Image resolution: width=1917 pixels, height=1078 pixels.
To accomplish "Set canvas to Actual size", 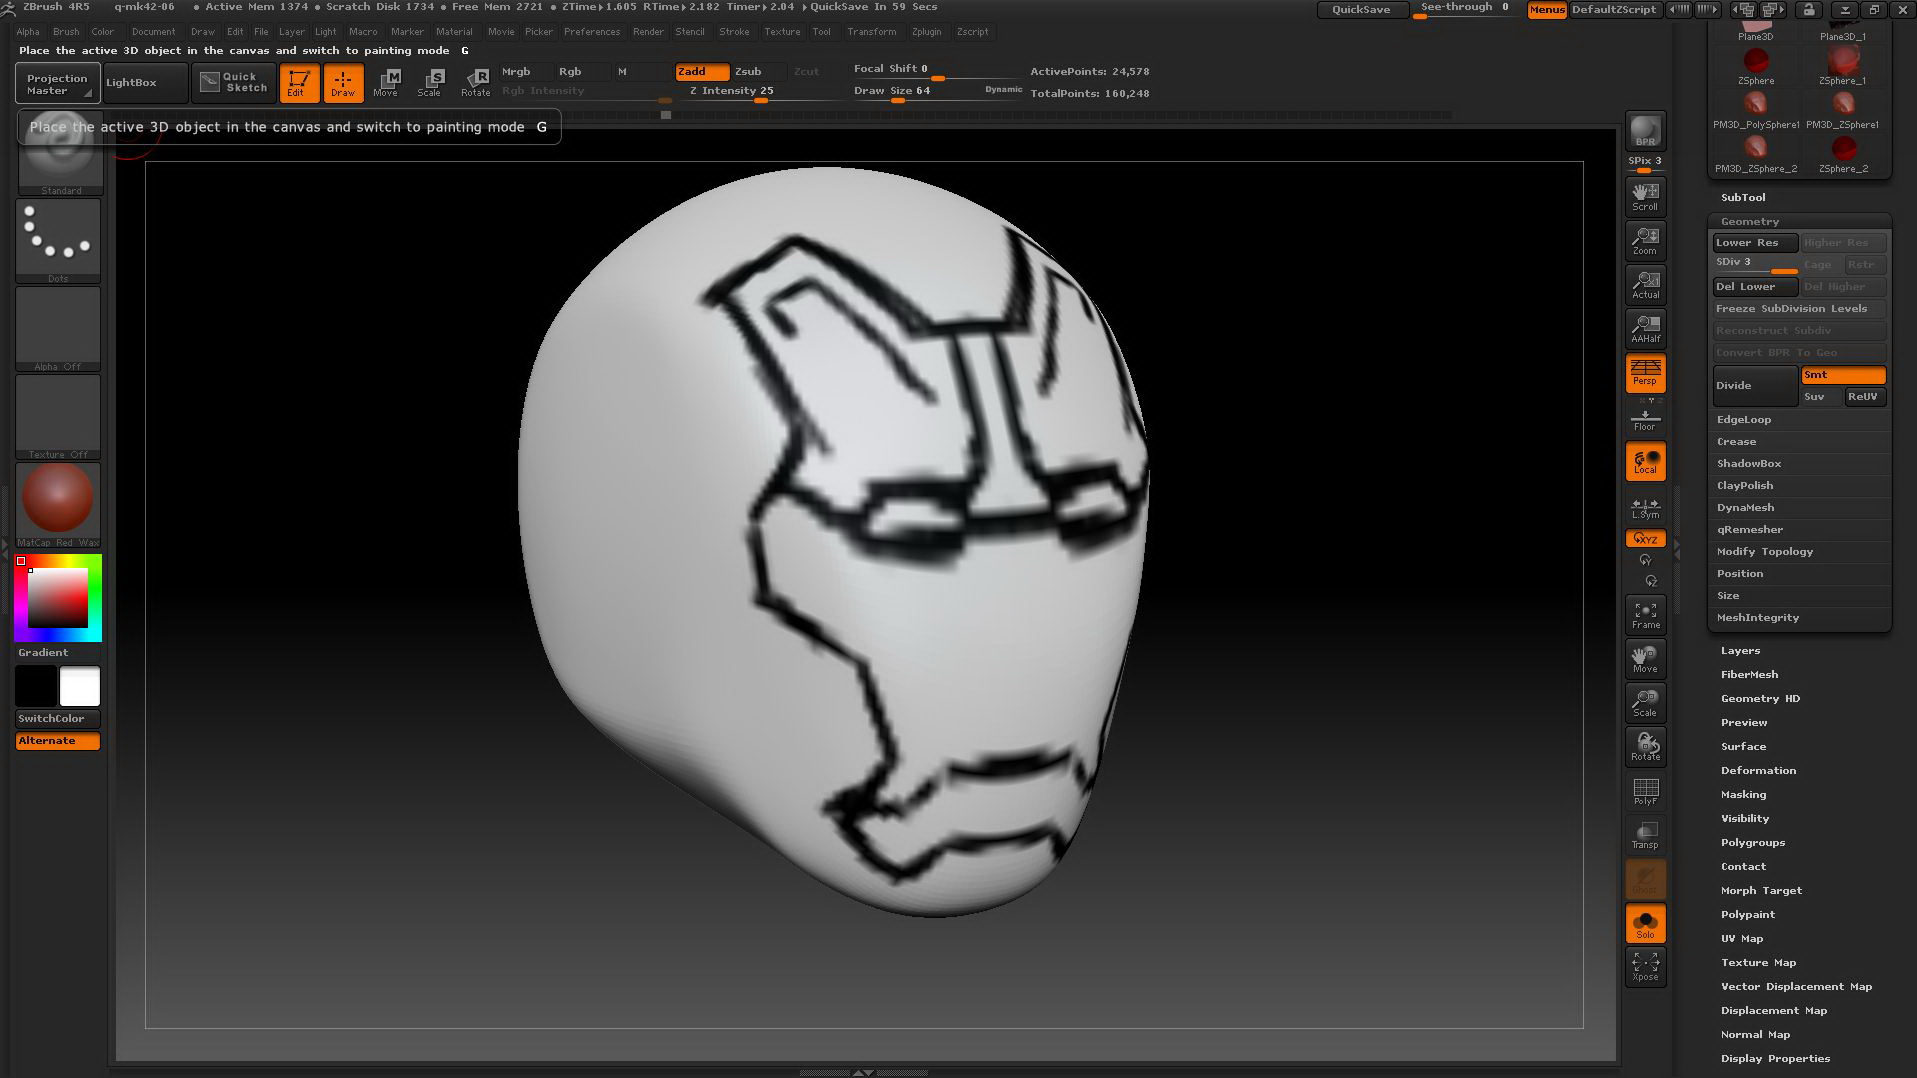I will click(1645, 284).
